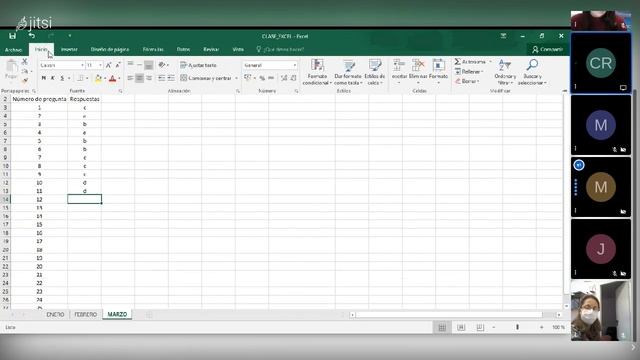
Task: Toggle Underline formatting (S)
Action: [62, 78]
